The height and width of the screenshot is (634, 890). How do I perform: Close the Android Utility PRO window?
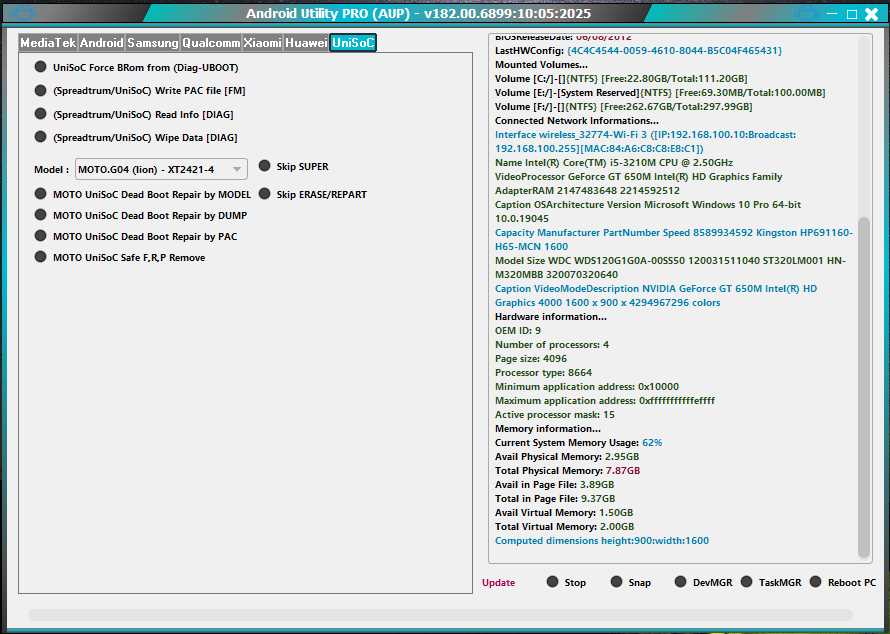[872, 14]
